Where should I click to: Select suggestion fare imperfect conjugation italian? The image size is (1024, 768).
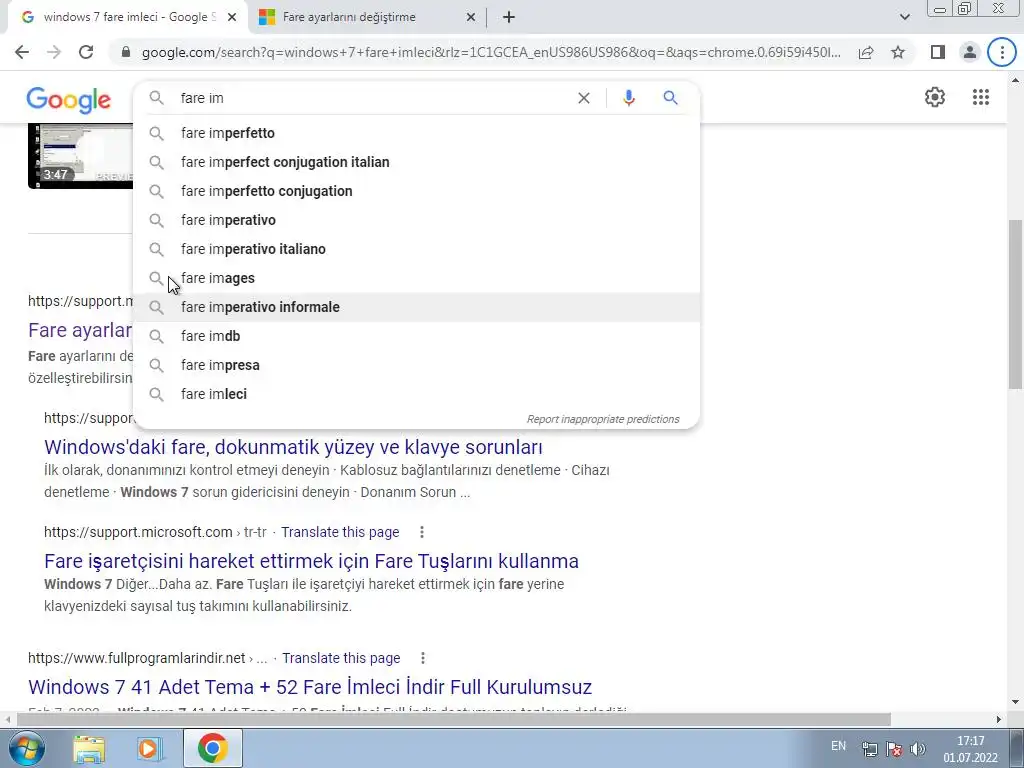click(x=417, y=162)
